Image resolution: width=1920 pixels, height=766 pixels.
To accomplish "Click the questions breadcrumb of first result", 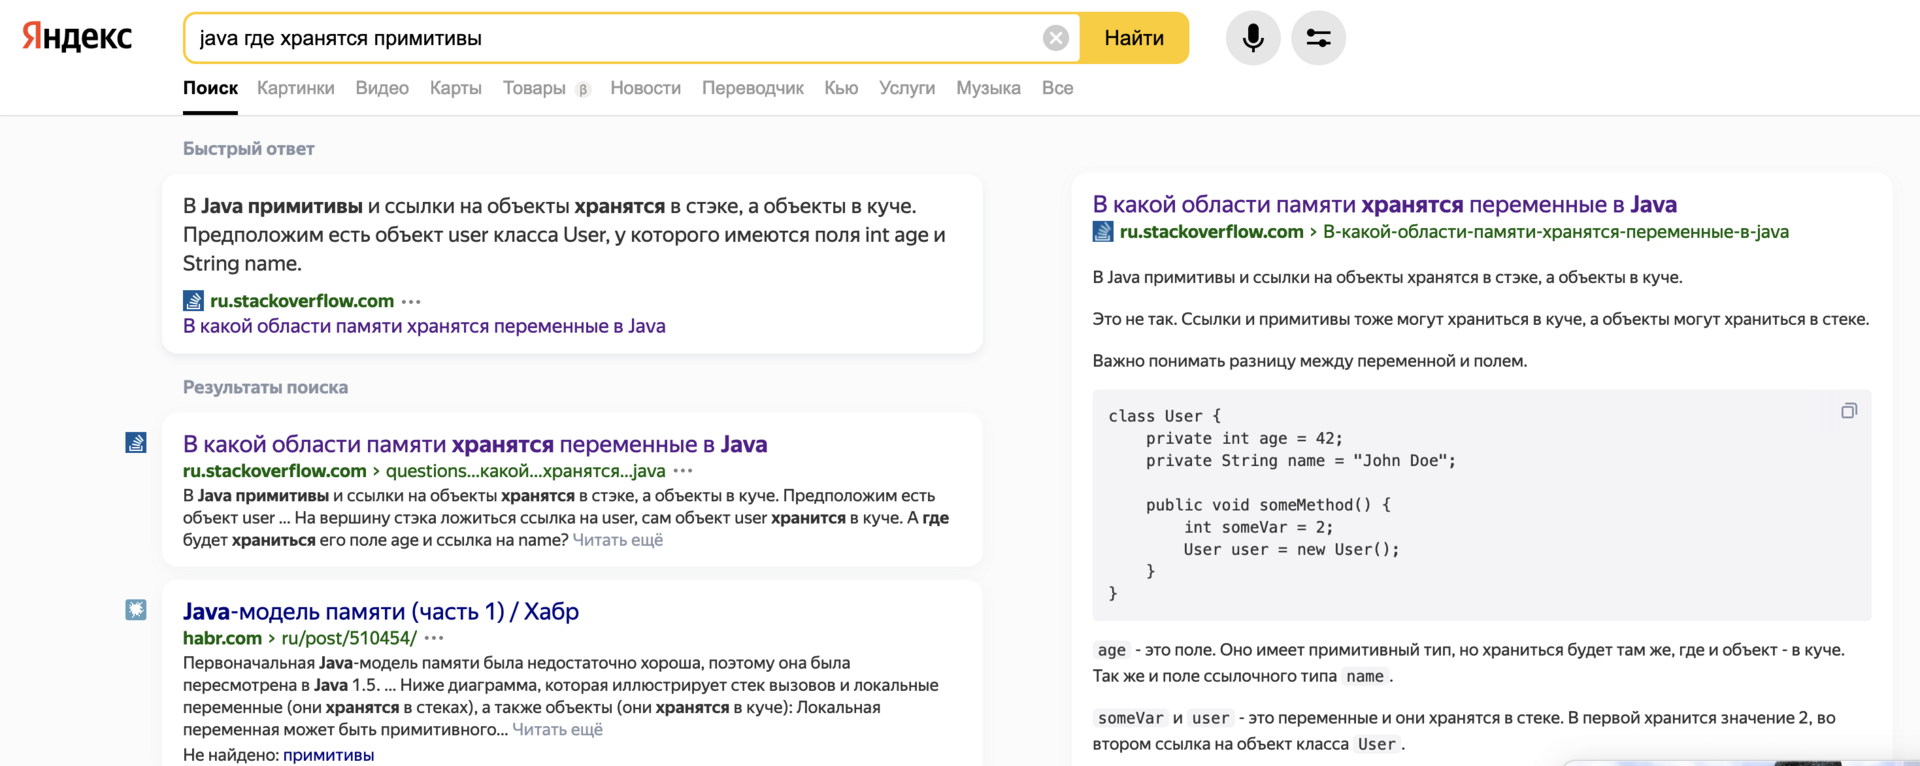I will (526, 471).
